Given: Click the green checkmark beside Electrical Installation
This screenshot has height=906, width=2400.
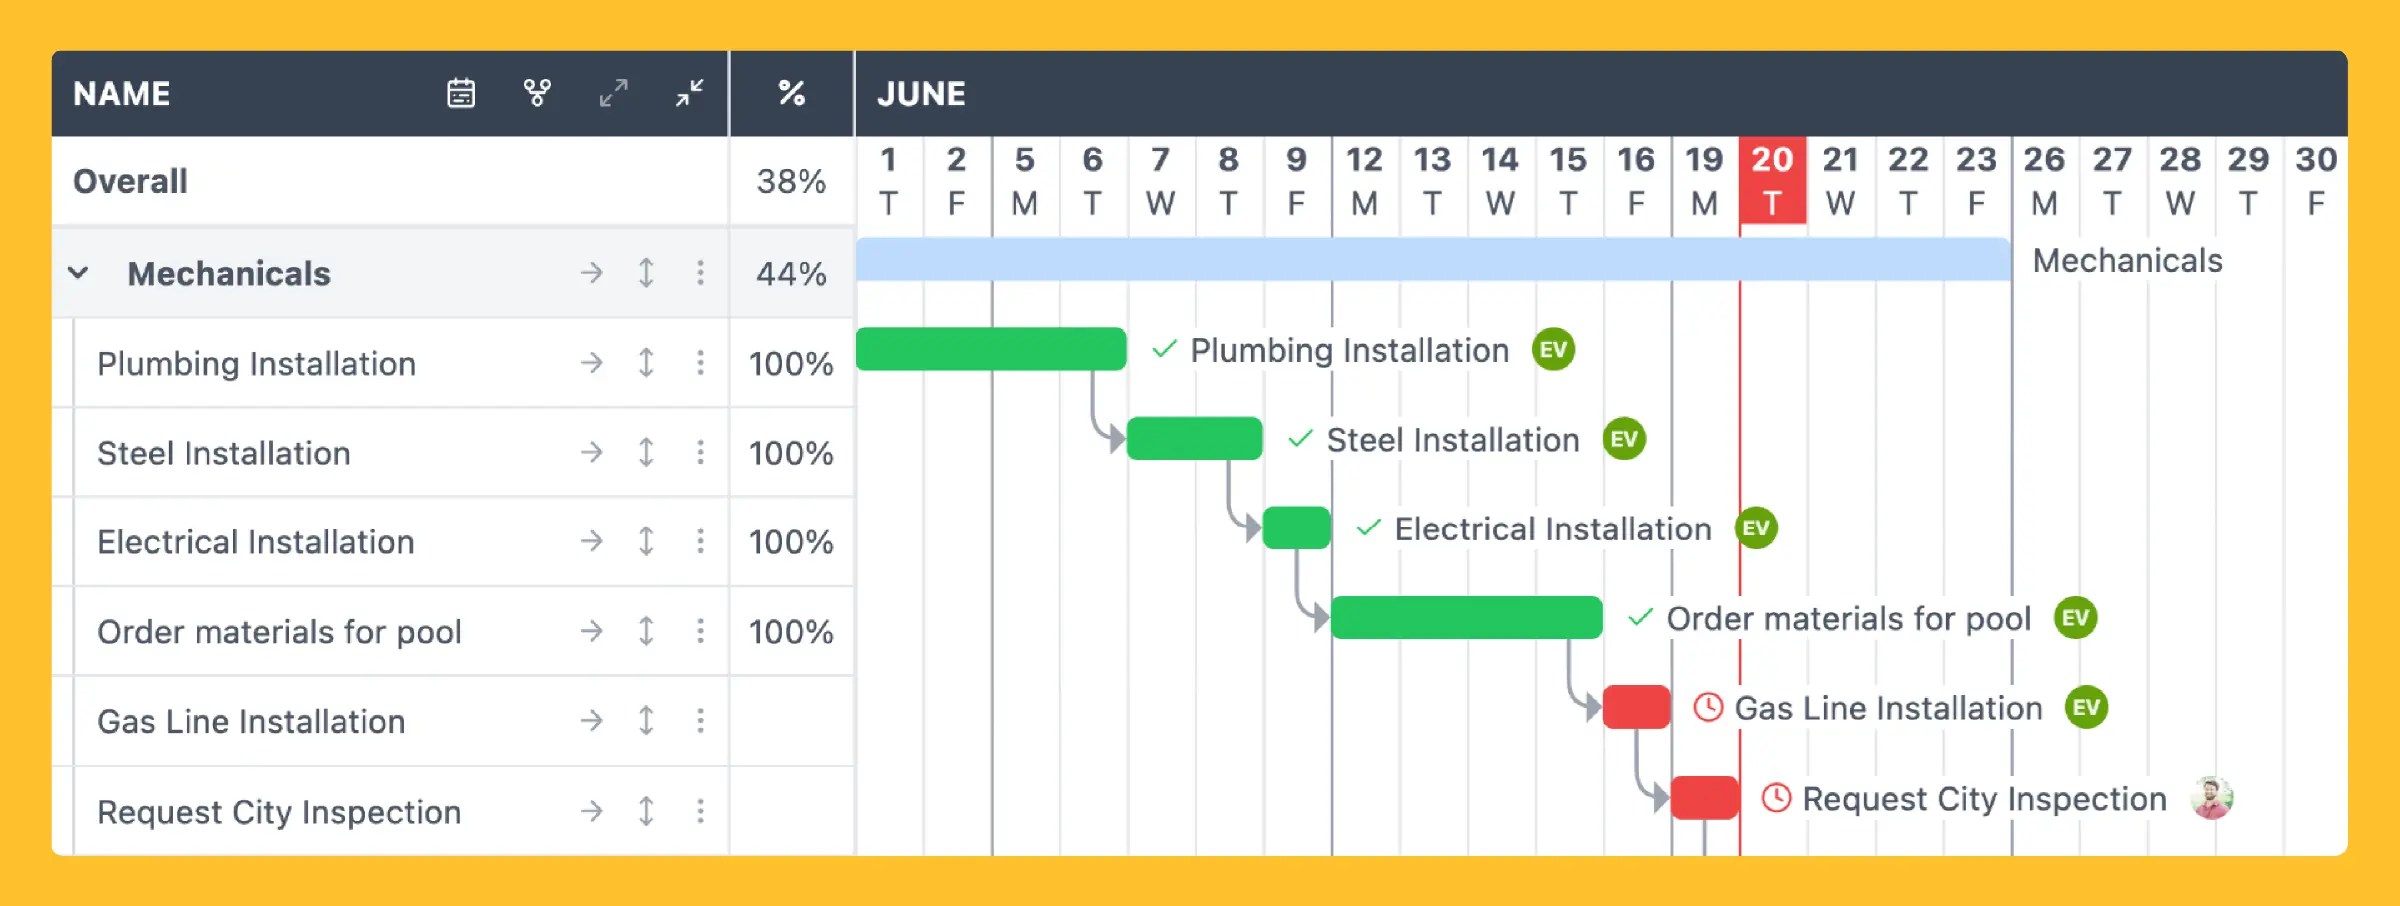Looking at the screenshot, I should [x=1370, y=528].
